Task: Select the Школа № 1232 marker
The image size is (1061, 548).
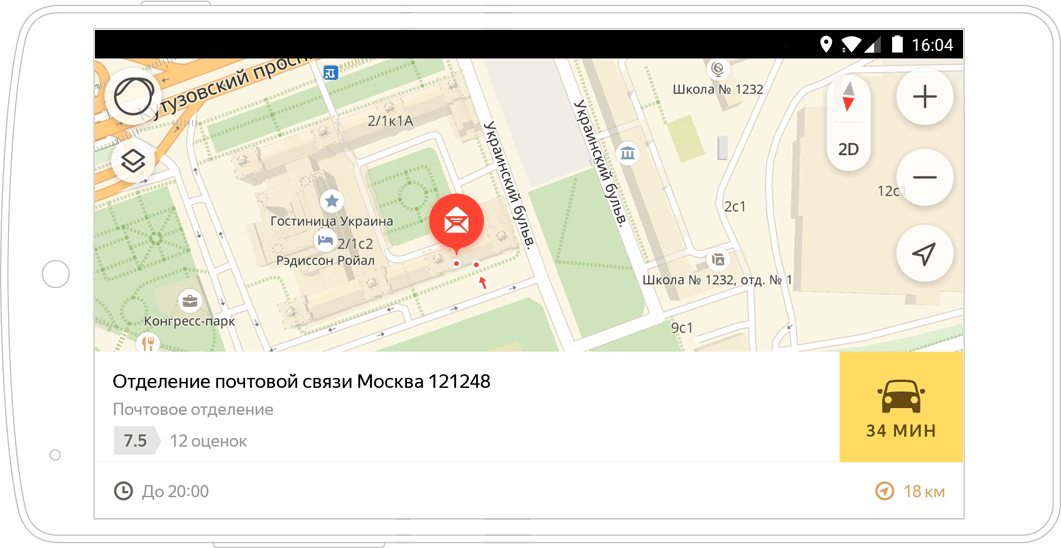Action: coord(717,69)
